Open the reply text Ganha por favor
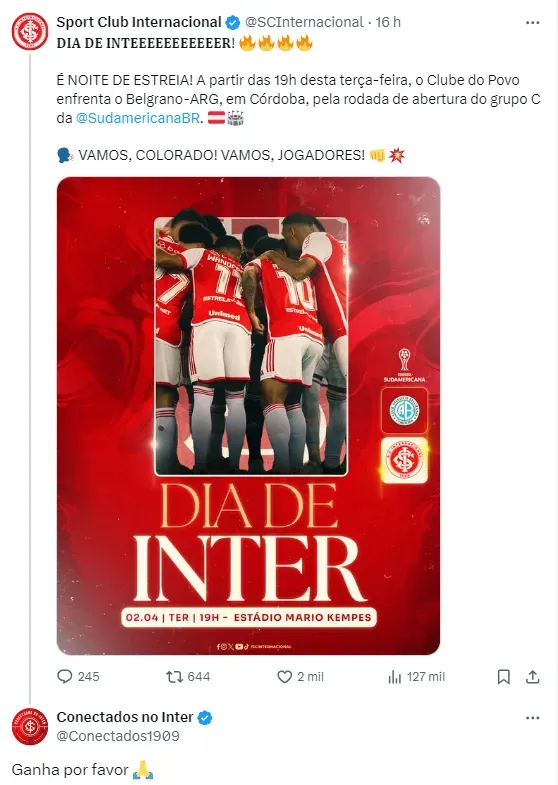 pyautogui.click(x=70, y=769)
